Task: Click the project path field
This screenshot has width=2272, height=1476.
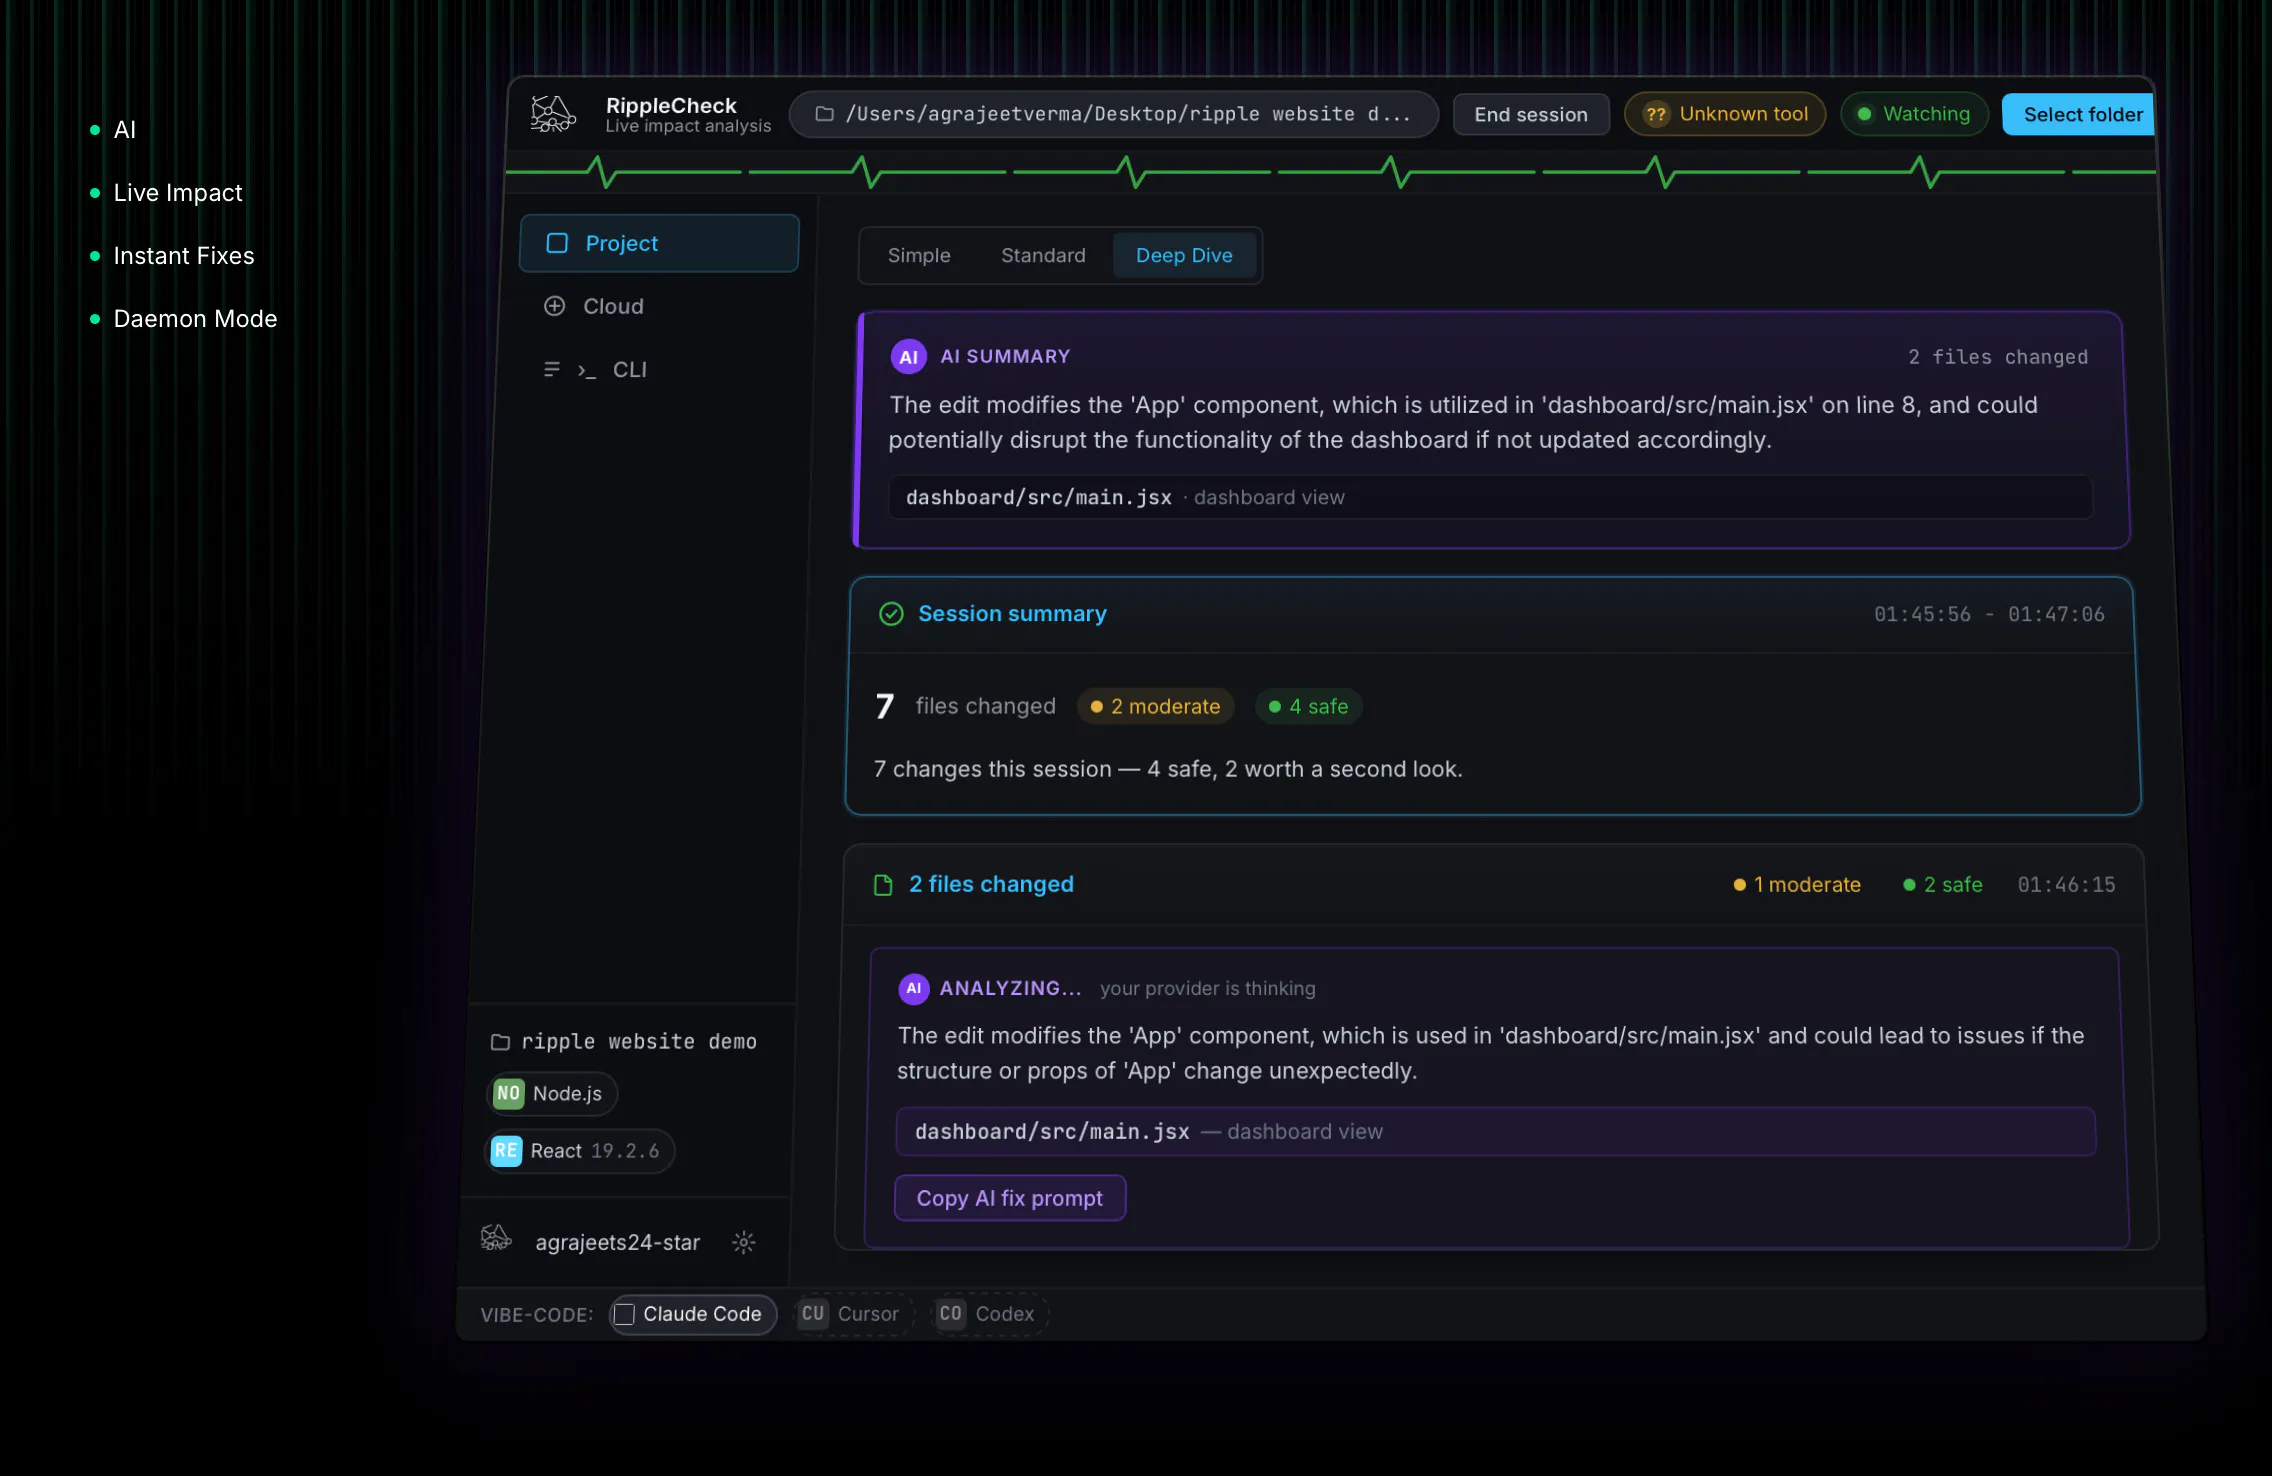Action: pos(1114,114)
